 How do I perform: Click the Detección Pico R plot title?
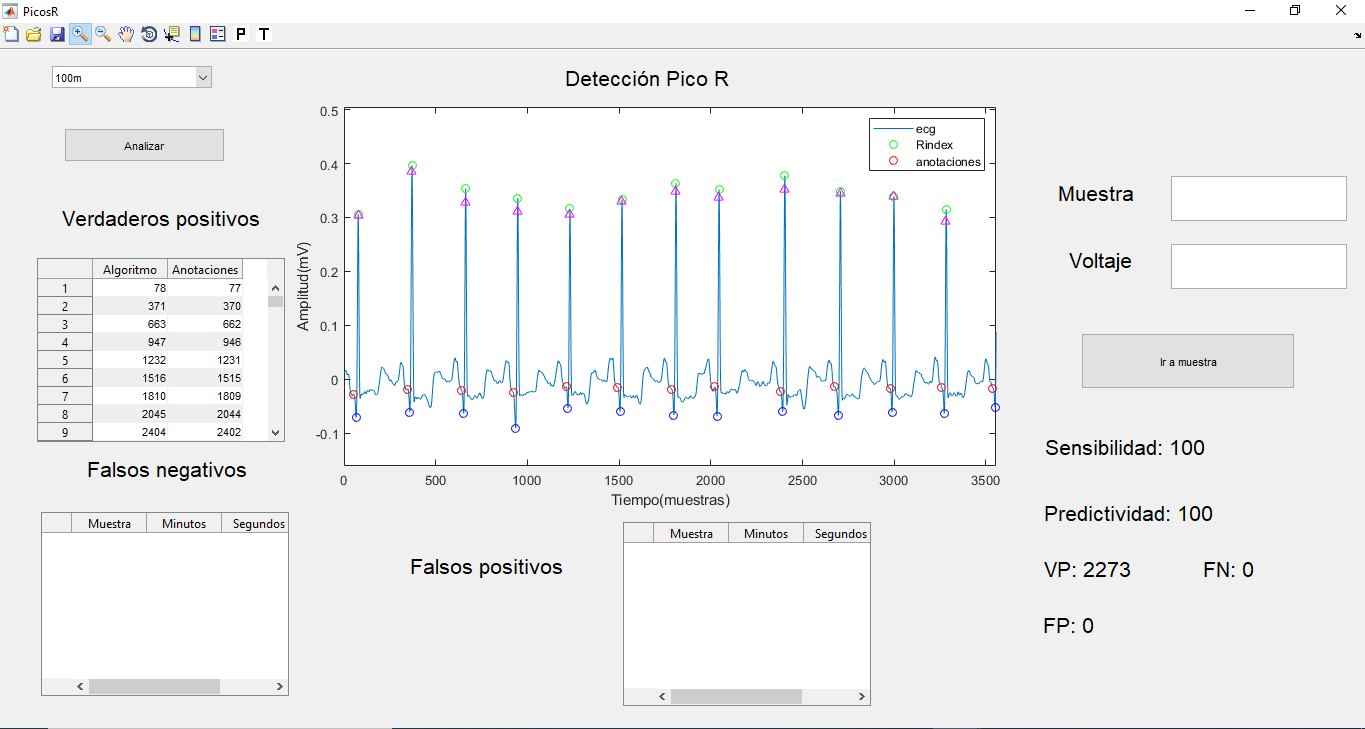click(x=647, y=79)
